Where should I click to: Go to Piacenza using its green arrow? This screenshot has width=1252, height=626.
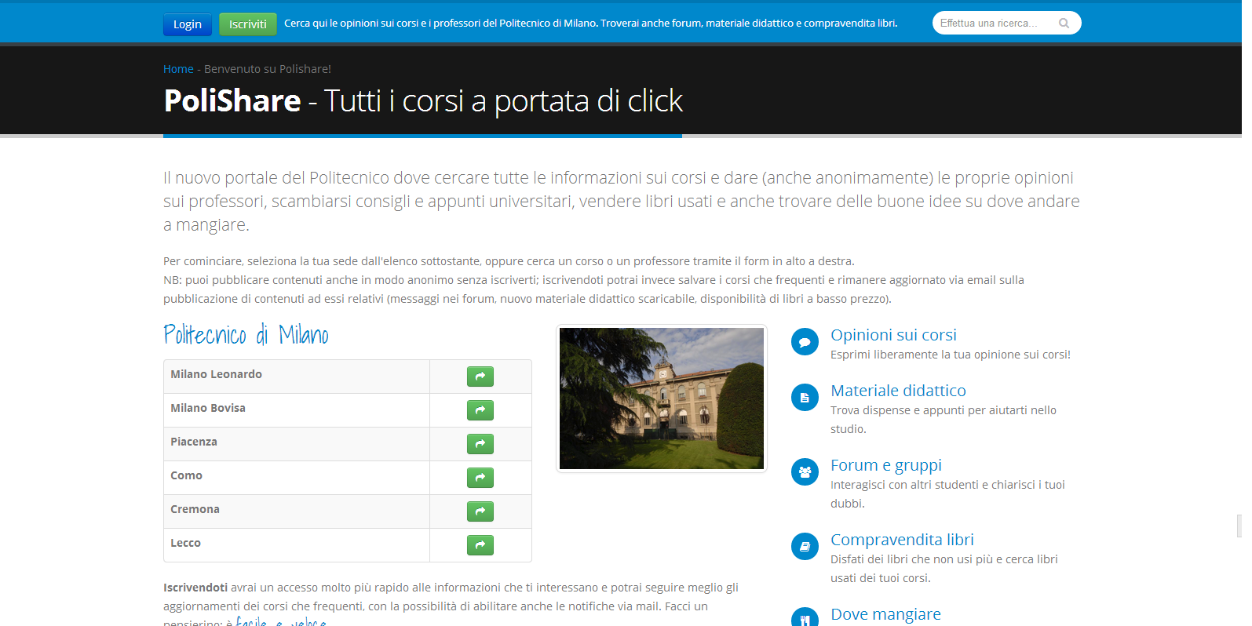click(480, 444)
